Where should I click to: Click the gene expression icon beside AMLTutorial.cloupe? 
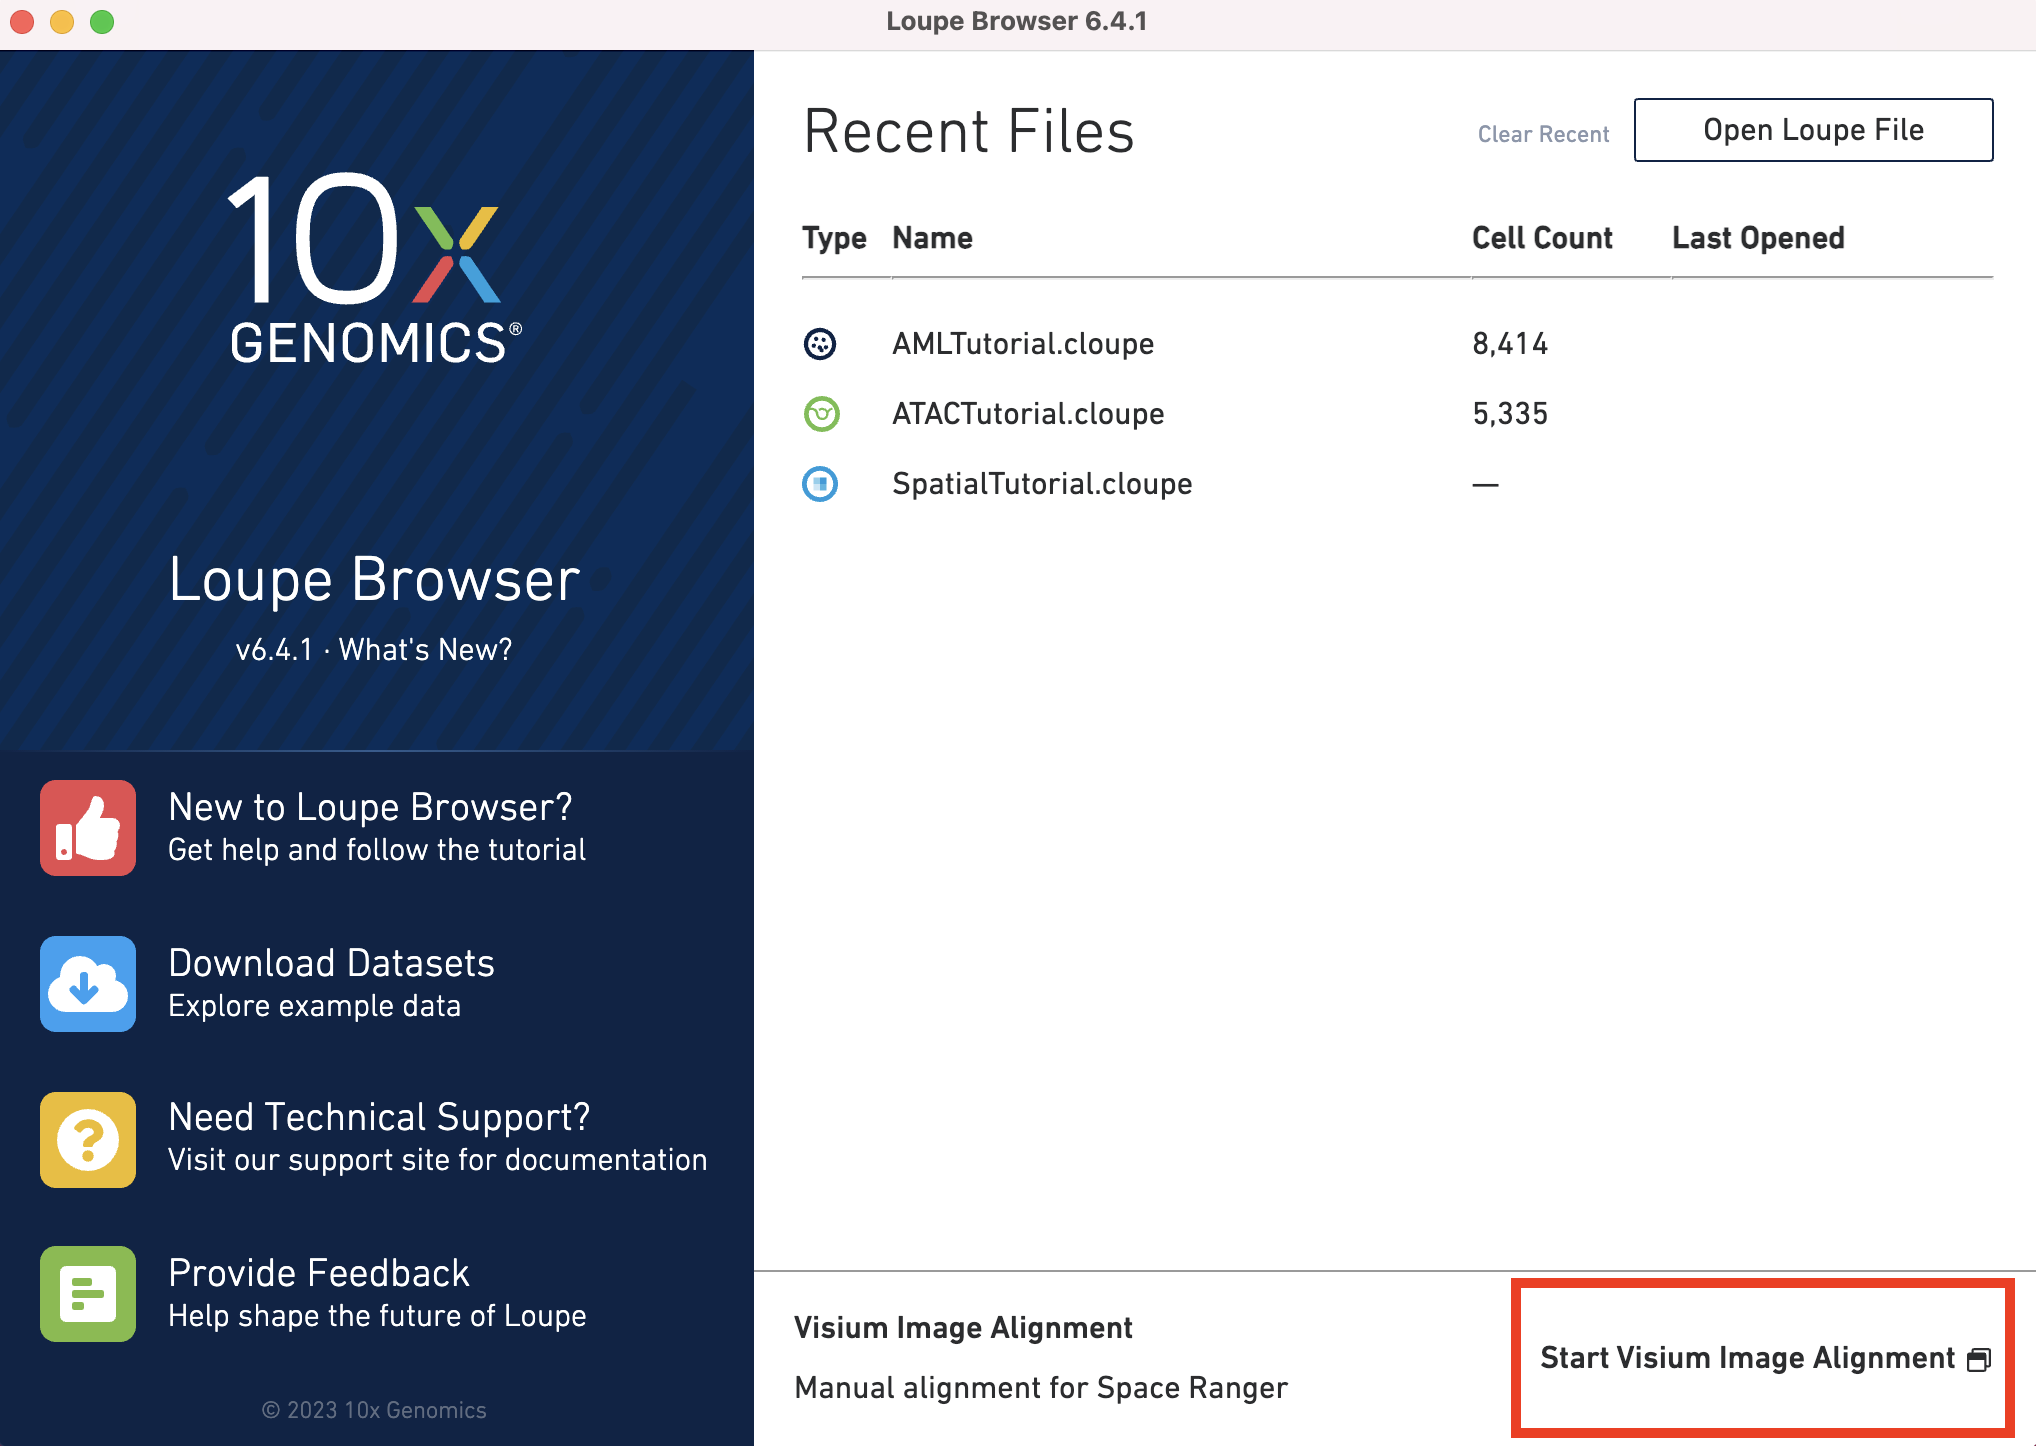point(820,344)
